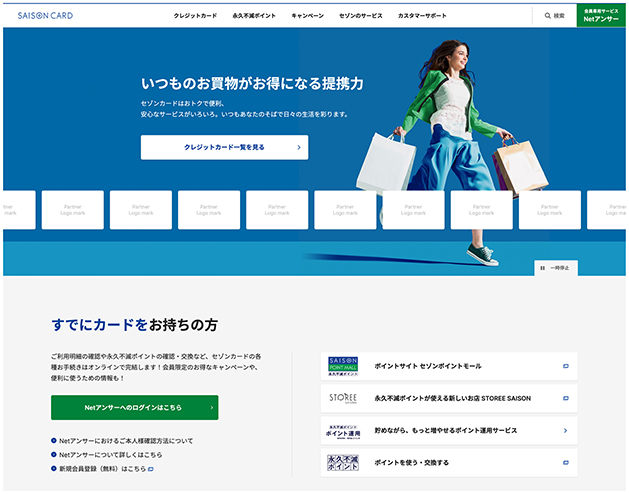Open the キャンペーン menu
The width and height of the screenshot is (629, 494).
pyautogui.click(x=307, y=16)
